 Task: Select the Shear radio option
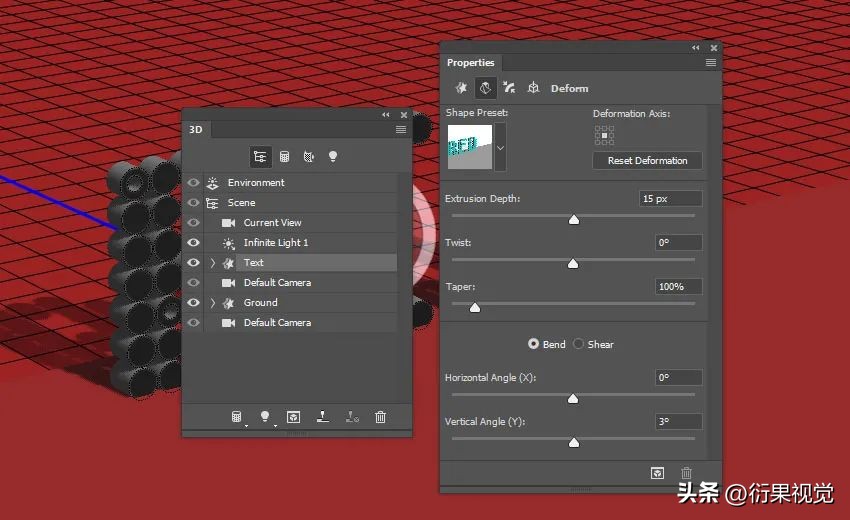point(578,344)
